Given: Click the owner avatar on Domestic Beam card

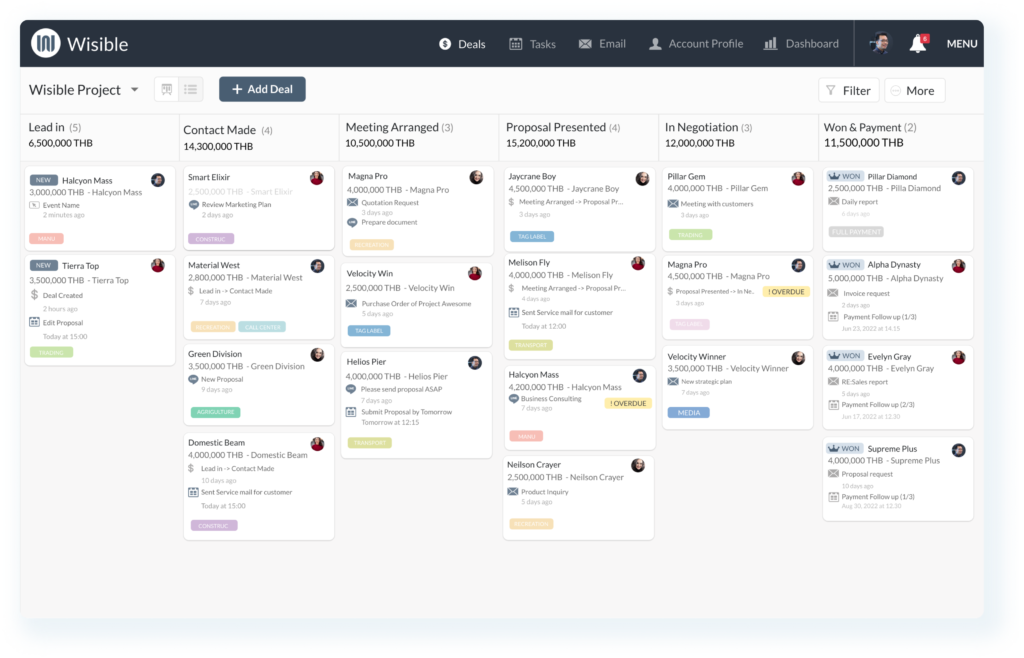Looking at the screenshot, I should (317, 445).
